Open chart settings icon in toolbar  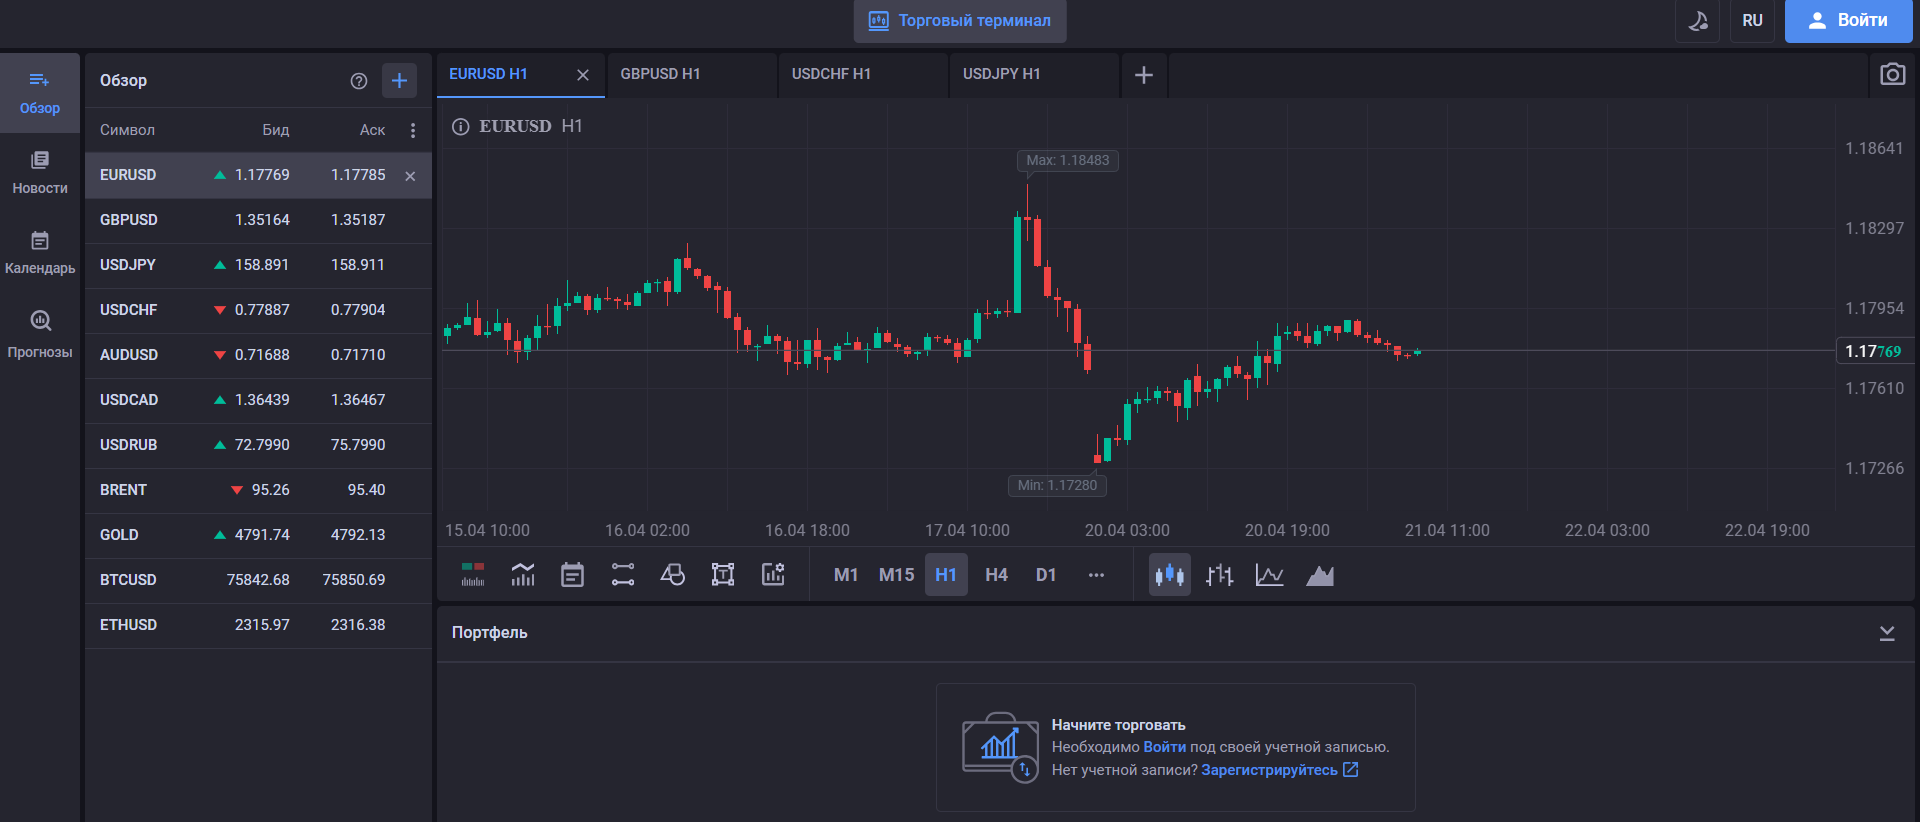[x=773, y=575]
